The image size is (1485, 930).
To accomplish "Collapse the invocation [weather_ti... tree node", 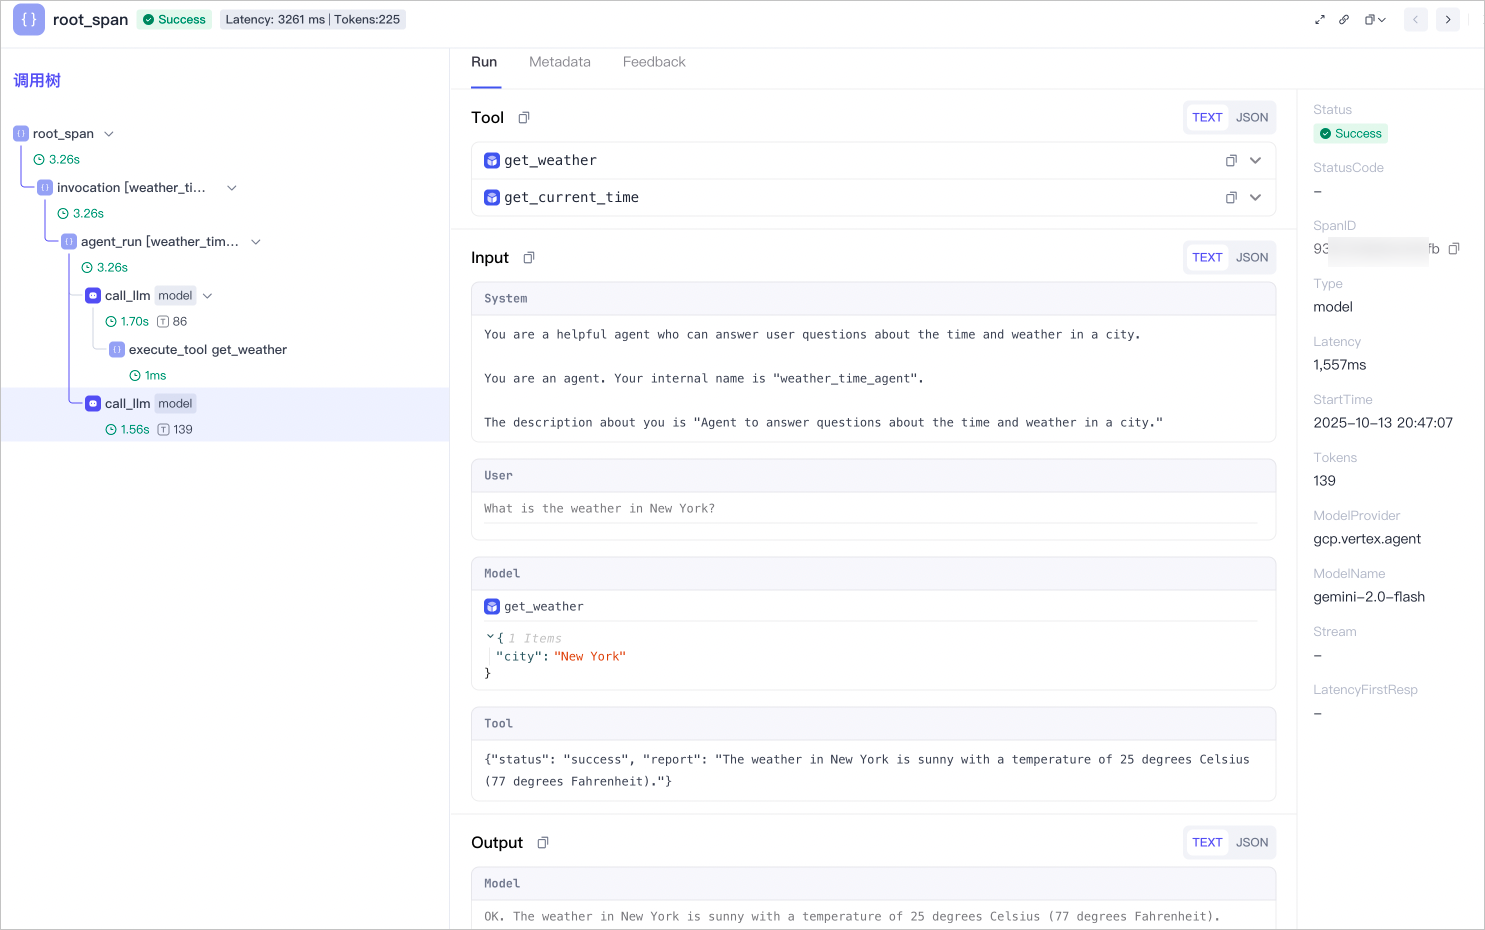I will coord(232,188).
